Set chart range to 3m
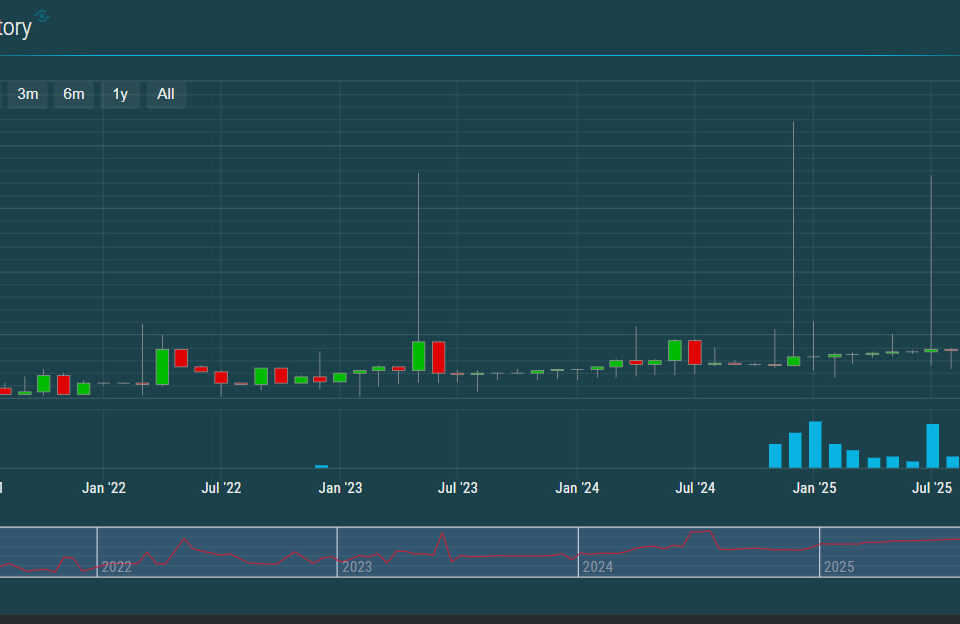Screen dimensions: 960x624 (x=28, y=94)
